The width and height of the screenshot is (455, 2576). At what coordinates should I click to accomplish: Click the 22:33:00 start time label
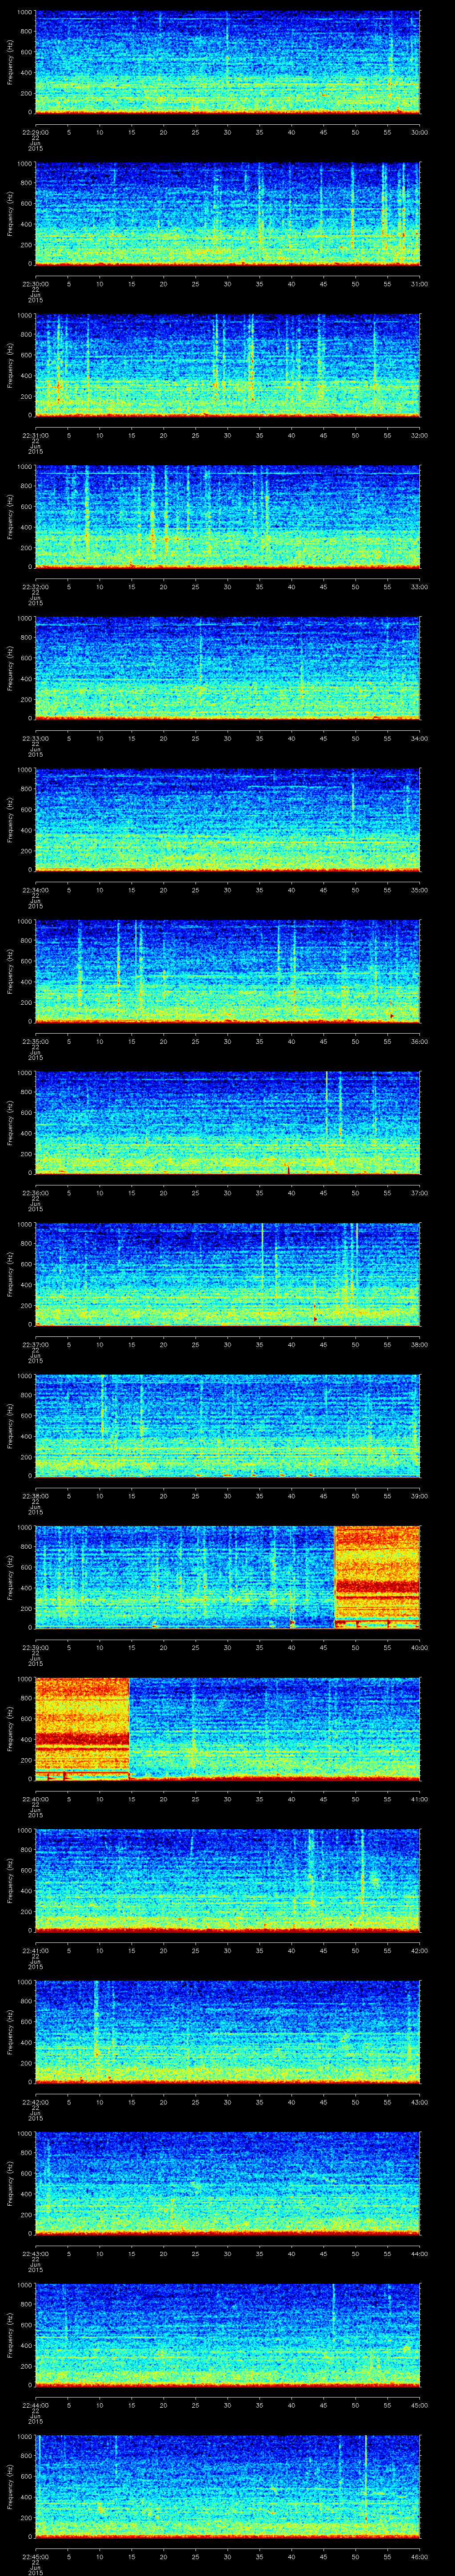coord(35,738)
